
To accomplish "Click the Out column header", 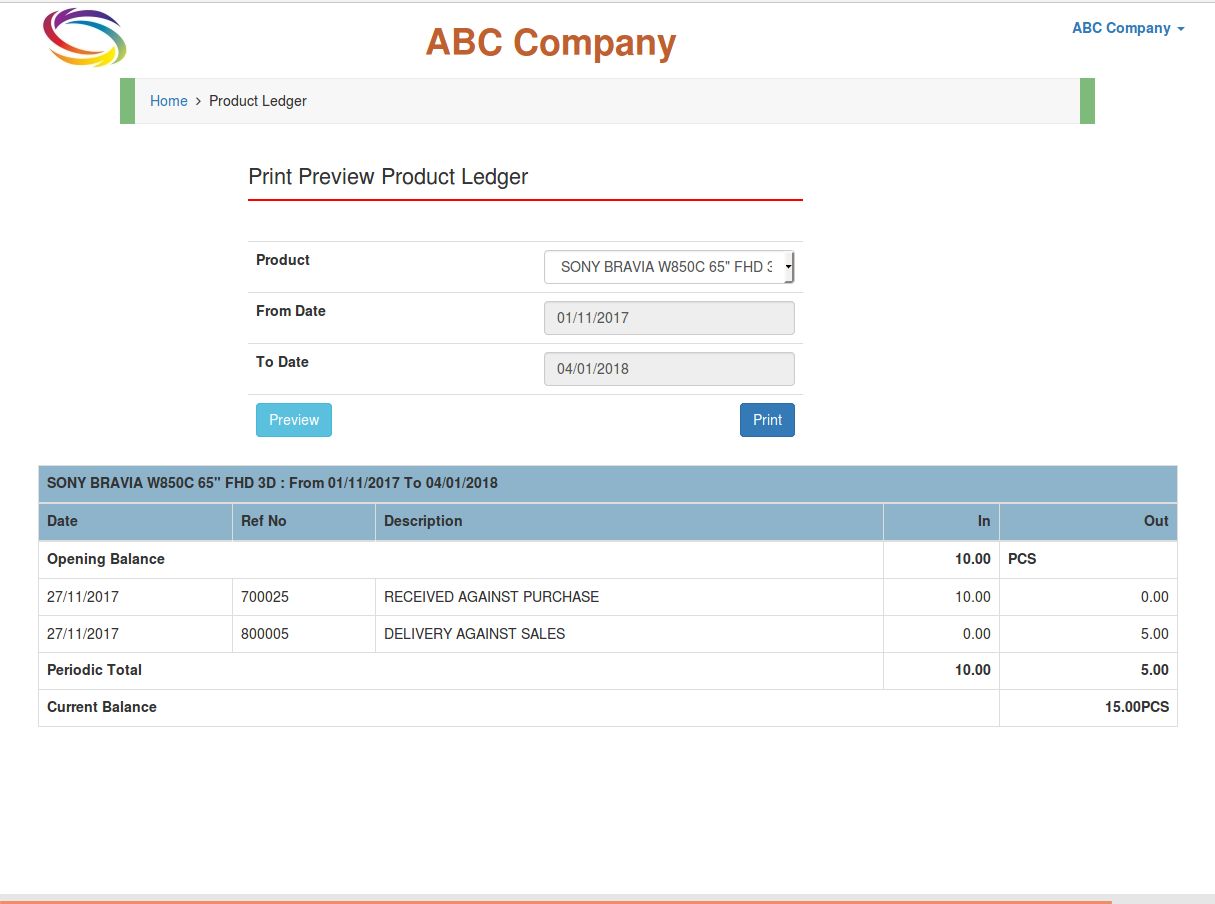I will pyautogui.click(x=1156, y=521).
